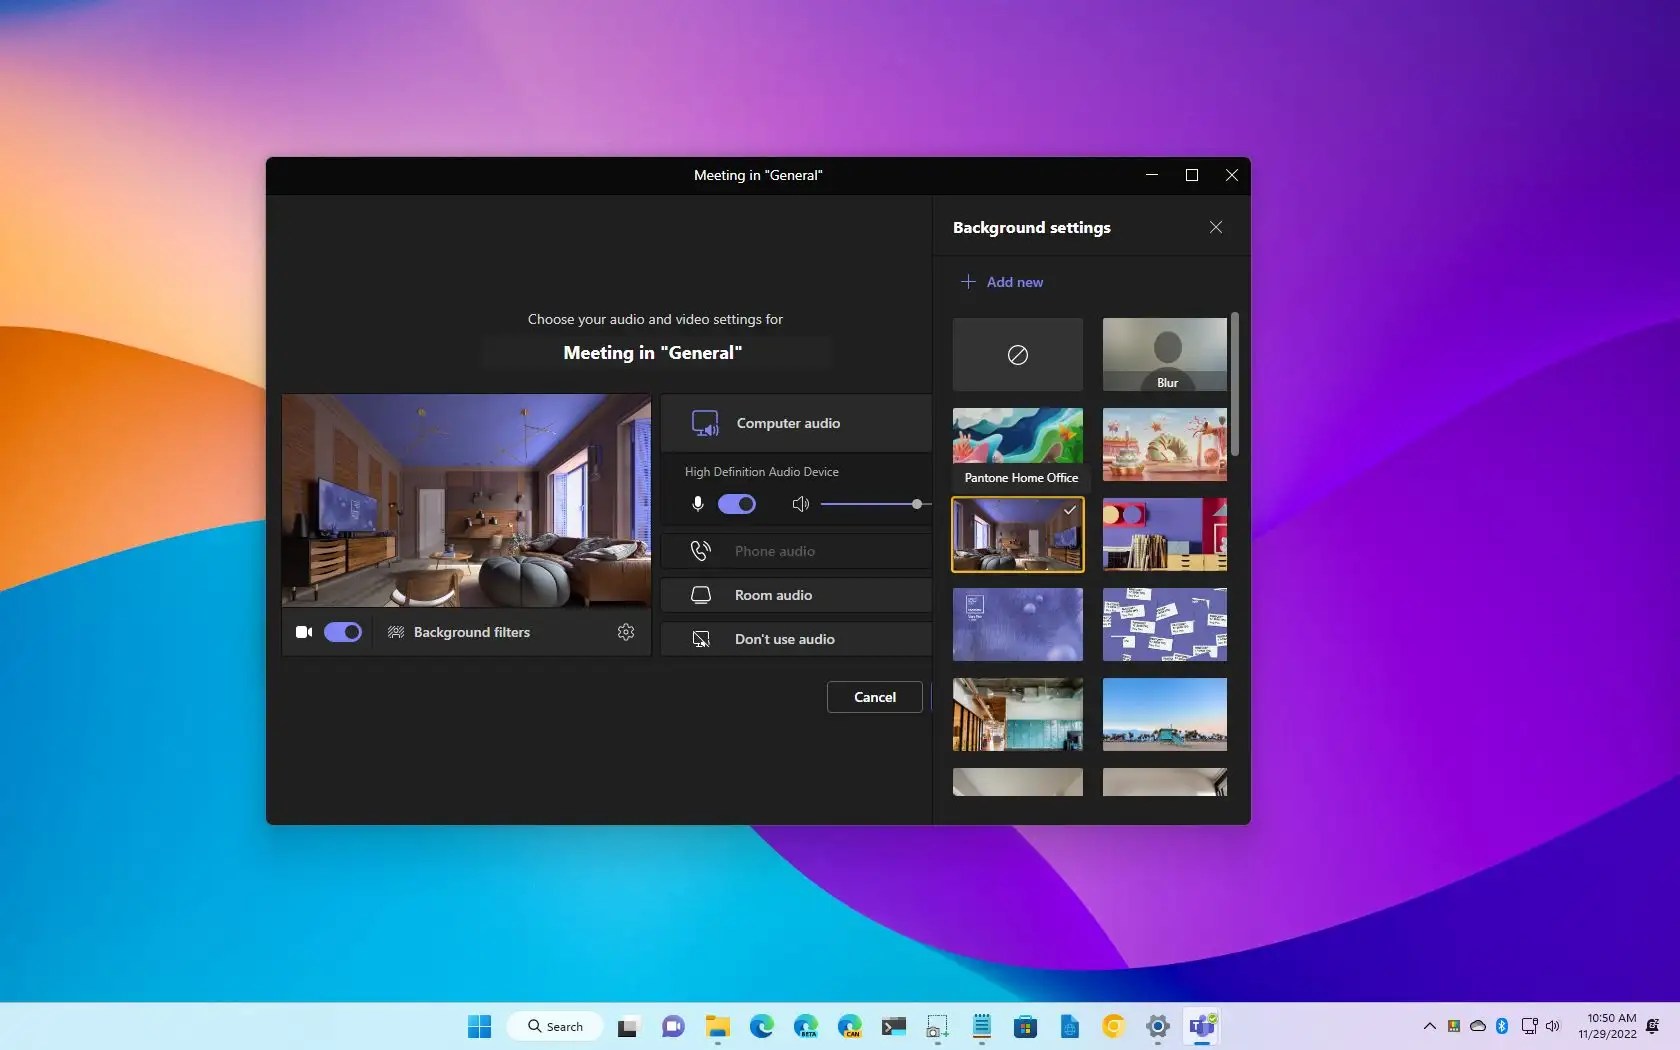Open Microsoft Teams from taskbar
The width and height of the screenshot is (1680, 1050).
click(1201, 1026)
